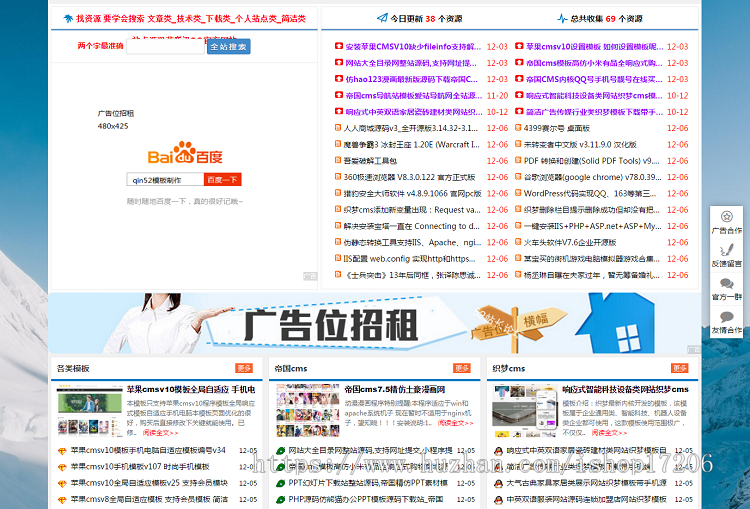Viewport: 750px width, 509px height.
Task: Click 阅读全文>> link in 织梦cms card
Action: [x=609, y=432]
